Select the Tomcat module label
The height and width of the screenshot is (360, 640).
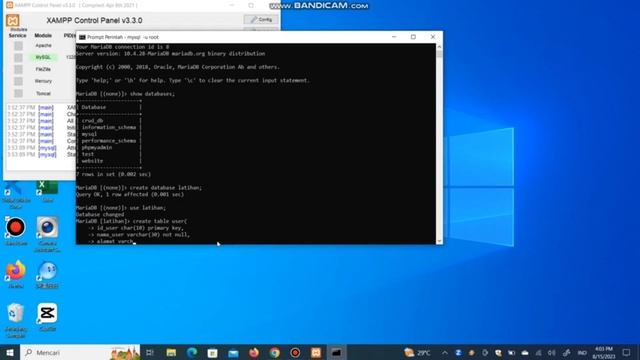(43, 93)
